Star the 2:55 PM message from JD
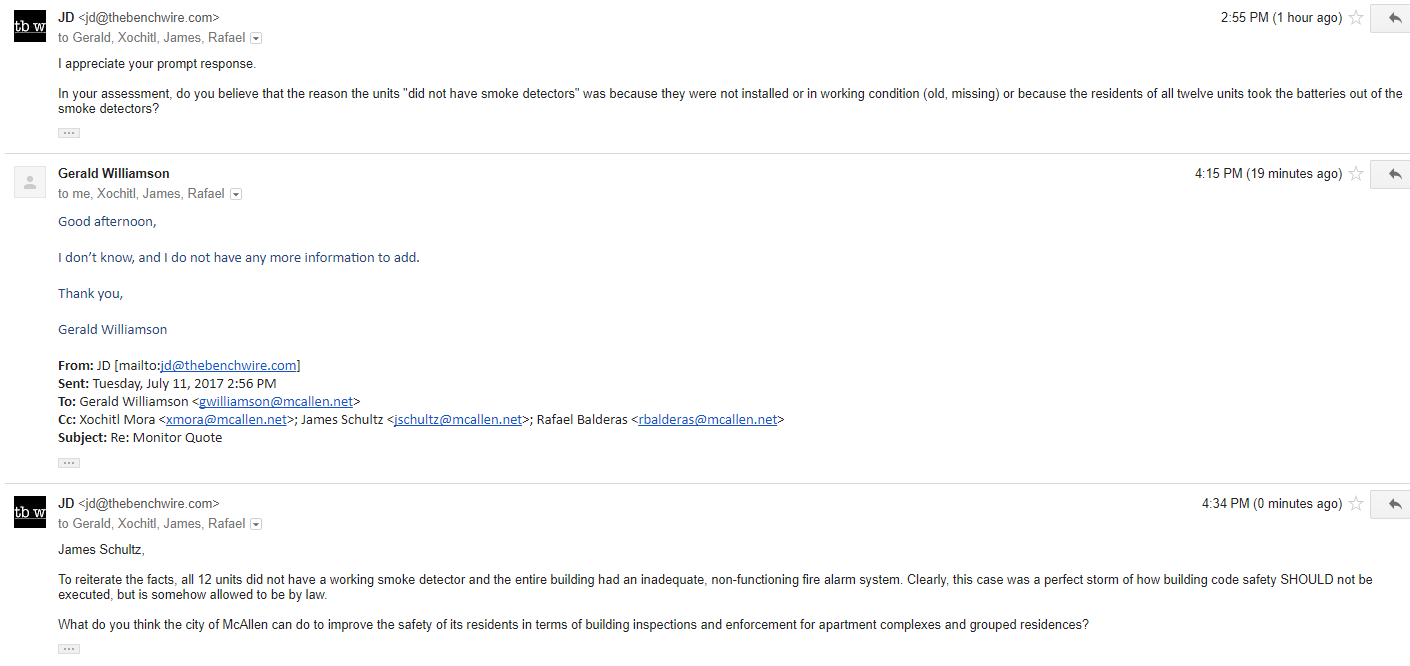The image size is (1410, 666). point(1356,18)
